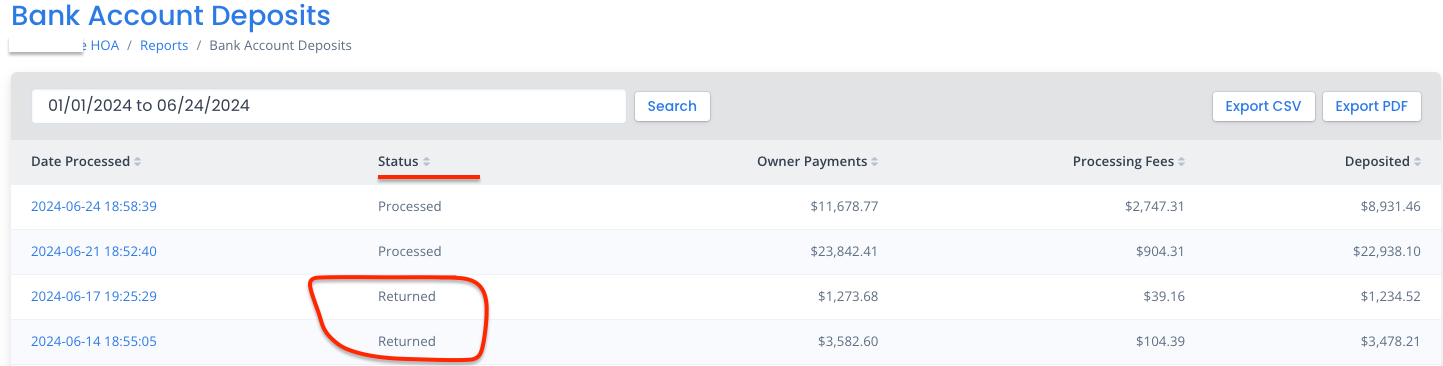Image resolution: width=1443 pixels, height=366 pixels.
Task: Click the Search button
Action: pyautogui.click(x=672, y=106)
